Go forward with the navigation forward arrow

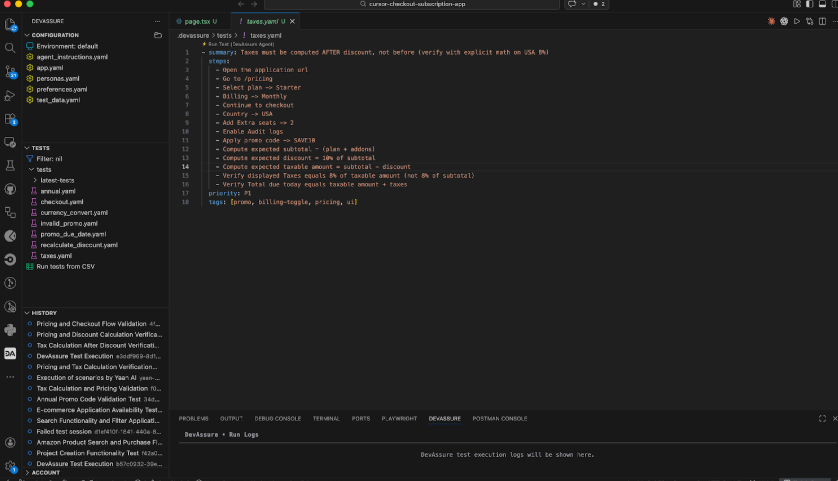(254, 4)
